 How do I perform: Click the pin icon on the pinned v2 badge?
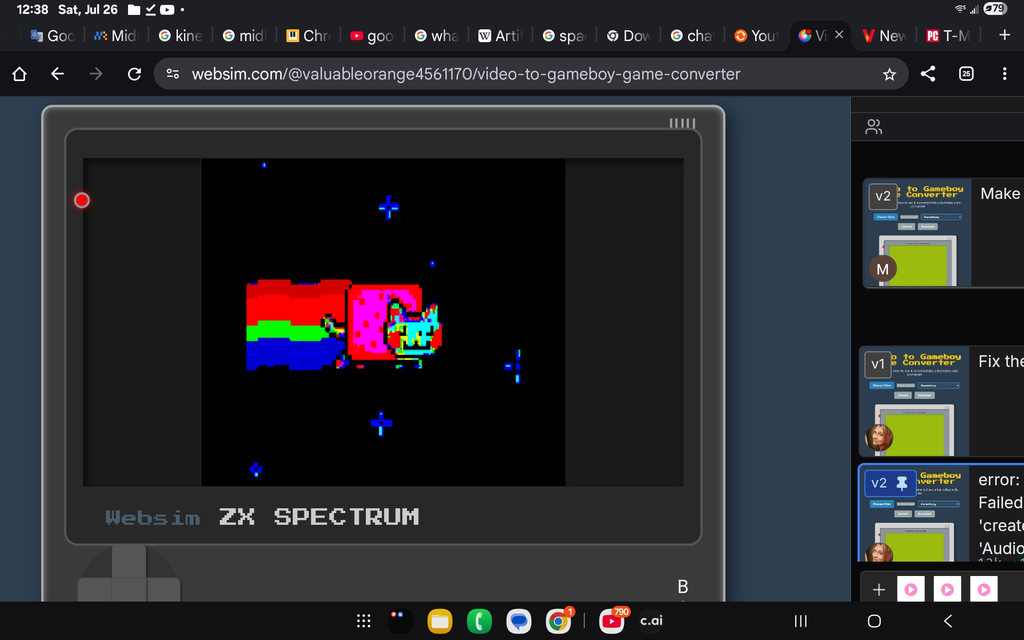(x=902, y=483)
